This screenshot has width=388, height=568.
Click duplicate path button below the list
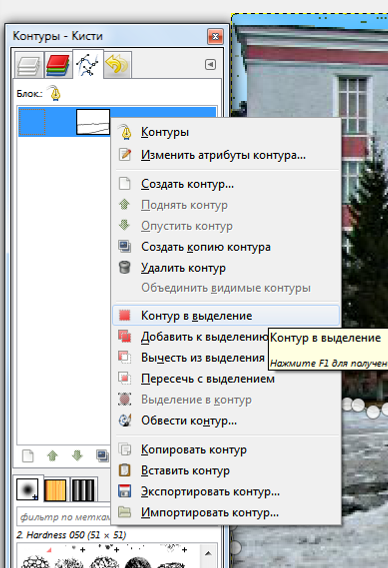click(102, 456)
